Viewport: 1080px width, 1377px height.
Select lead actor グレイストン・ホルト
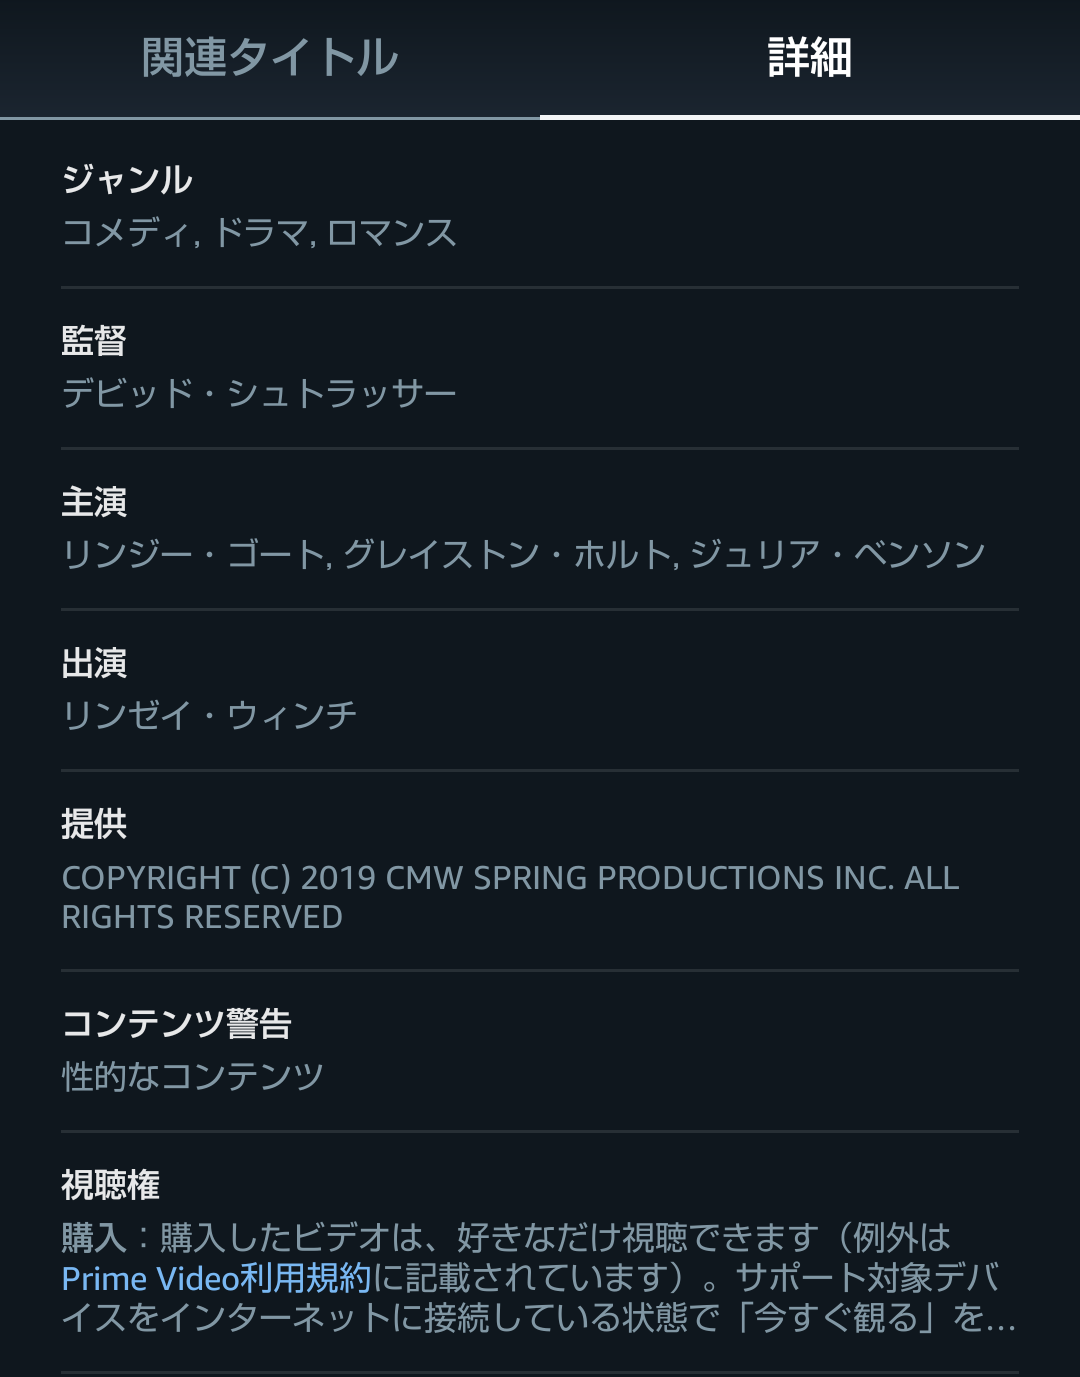[506, 555]
